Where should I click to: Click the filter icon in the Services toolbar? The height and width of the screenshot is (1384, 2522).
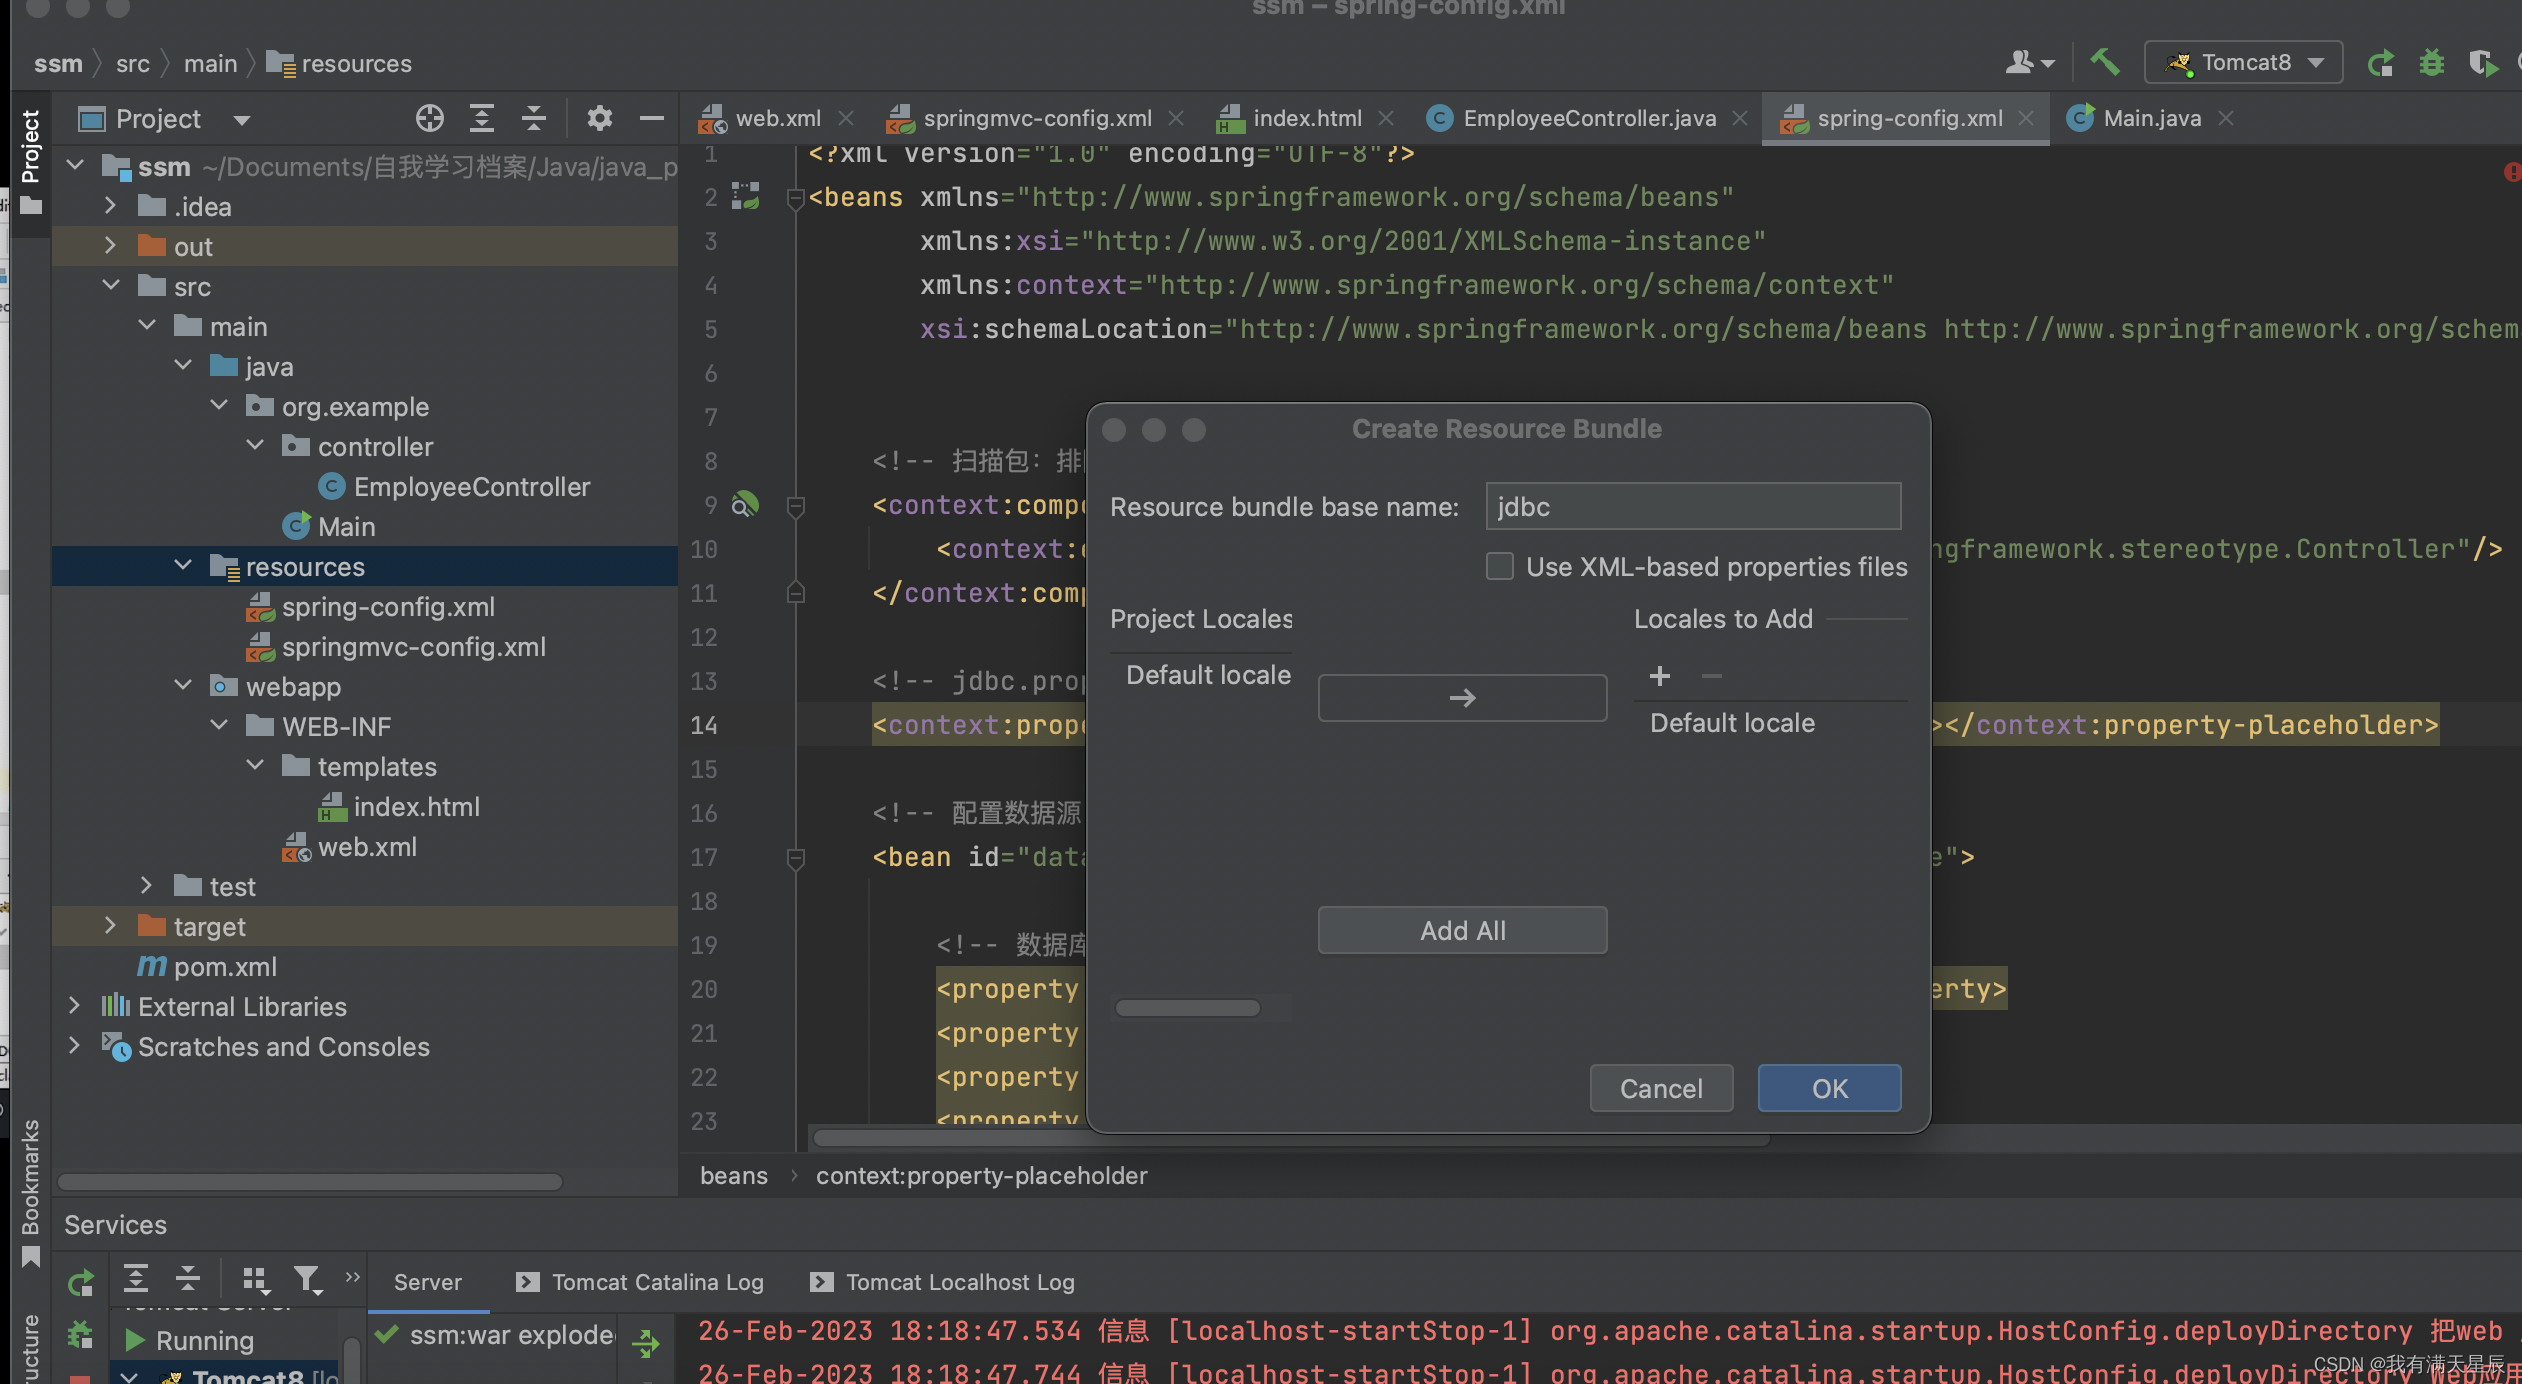[307, 1279]
